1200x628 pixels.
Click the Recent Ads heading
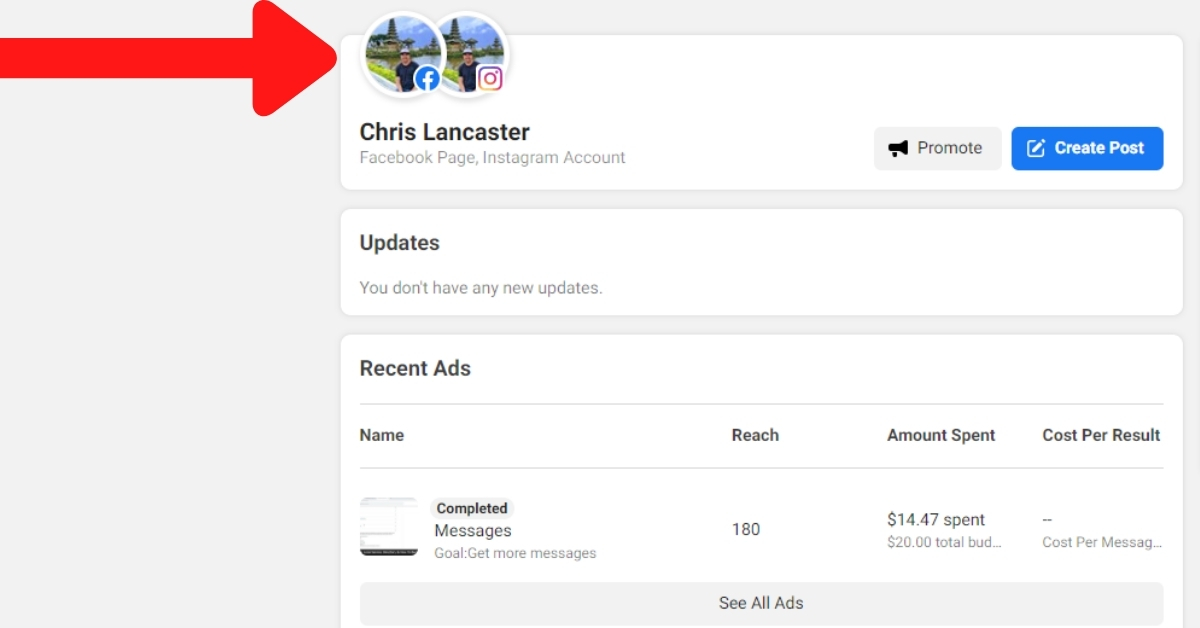[415, 368]
